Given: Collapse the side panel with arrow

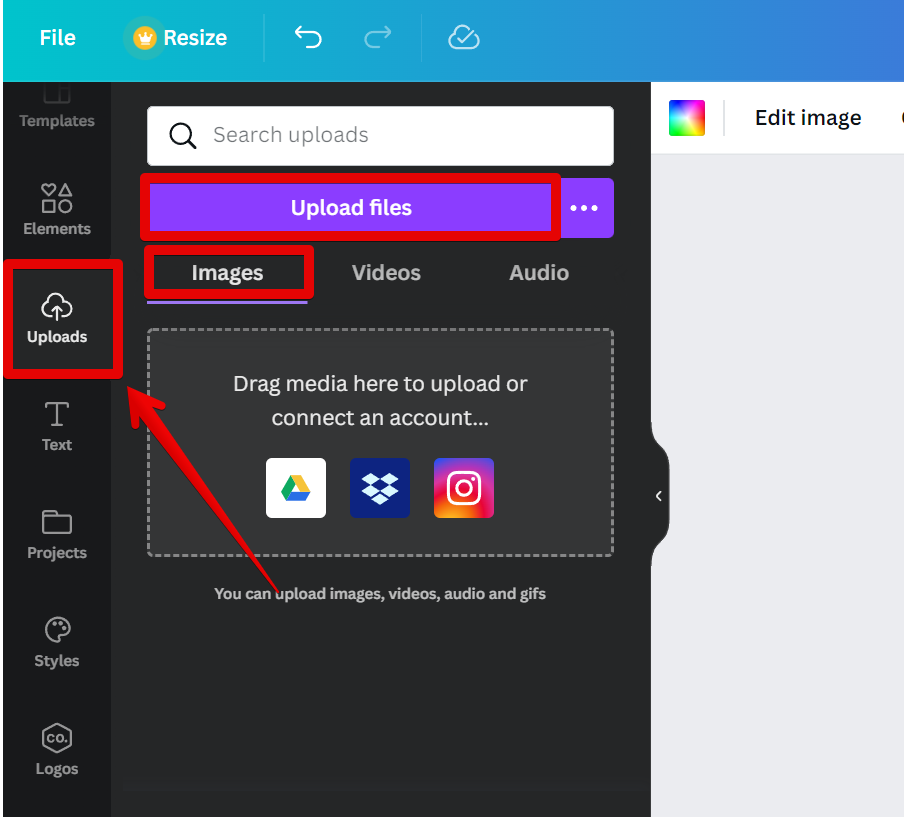Looking at the screenshot, I should [x=658, y=496].
